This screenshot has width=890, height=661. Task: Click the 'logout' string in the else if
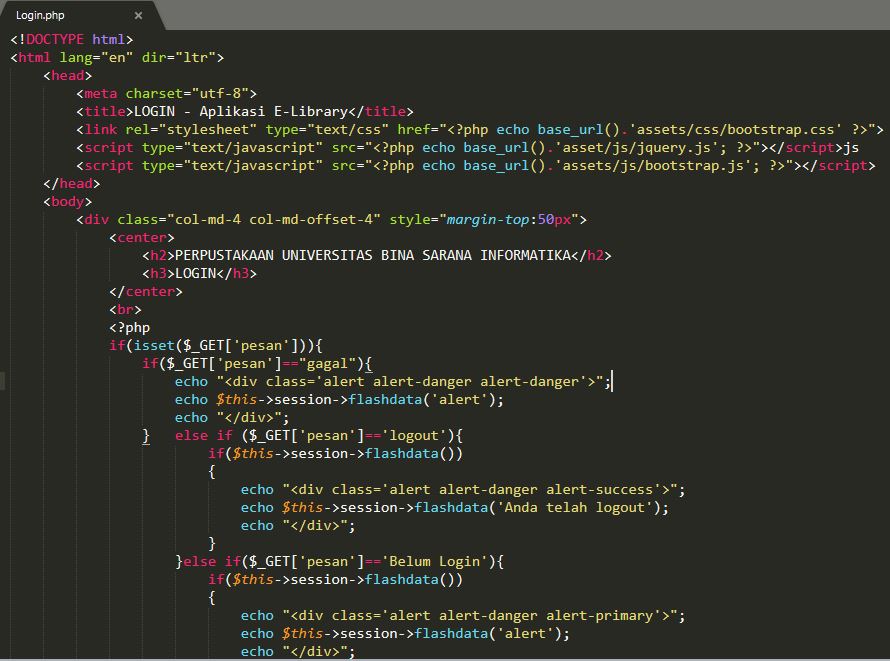414,436
